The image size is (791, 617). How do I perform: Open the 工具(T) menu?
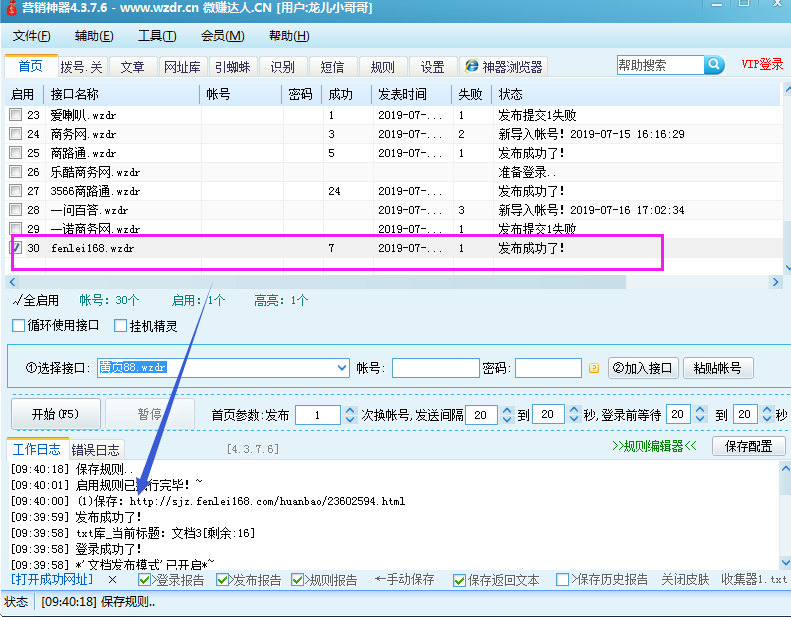pyautogui.click(x=156, y=36)
